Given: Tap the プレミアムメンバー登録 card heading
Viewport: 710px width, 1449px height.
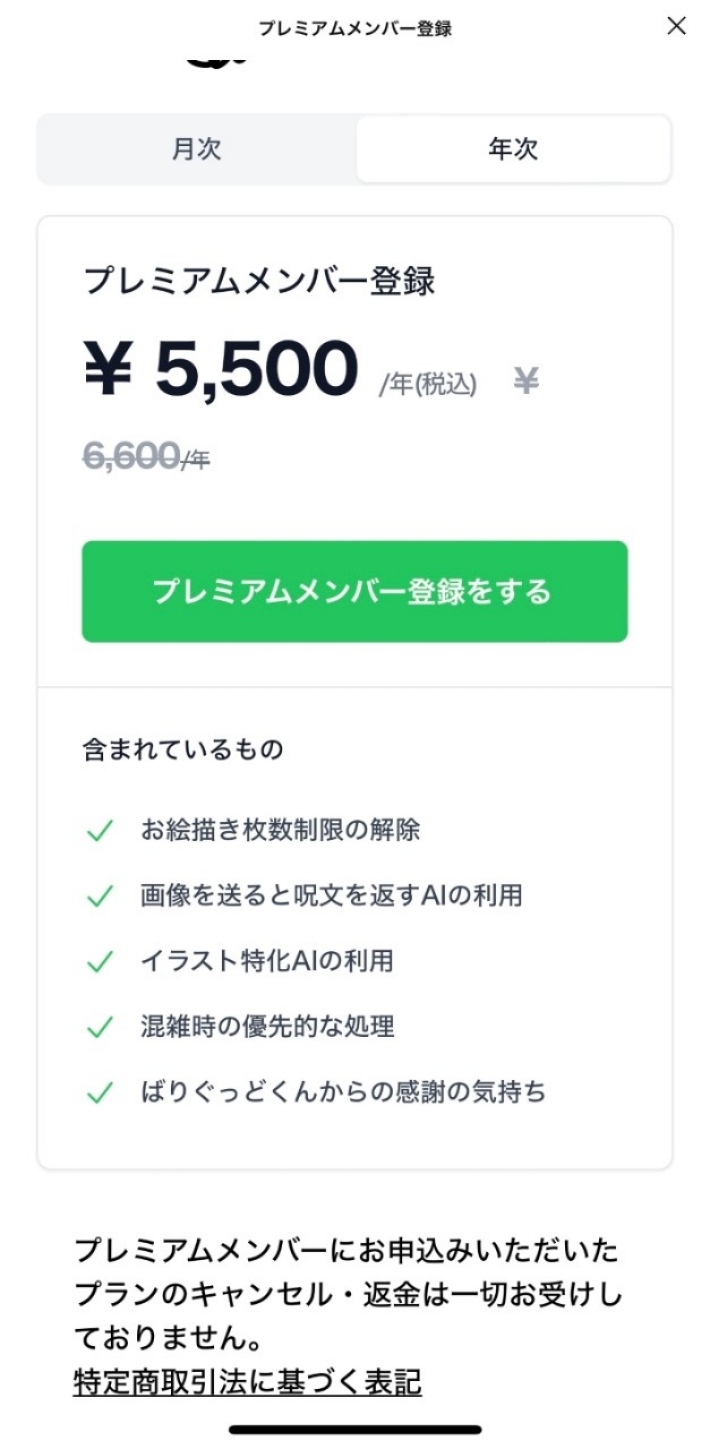Looking at the screenshot, I should (x=259, y=282).
